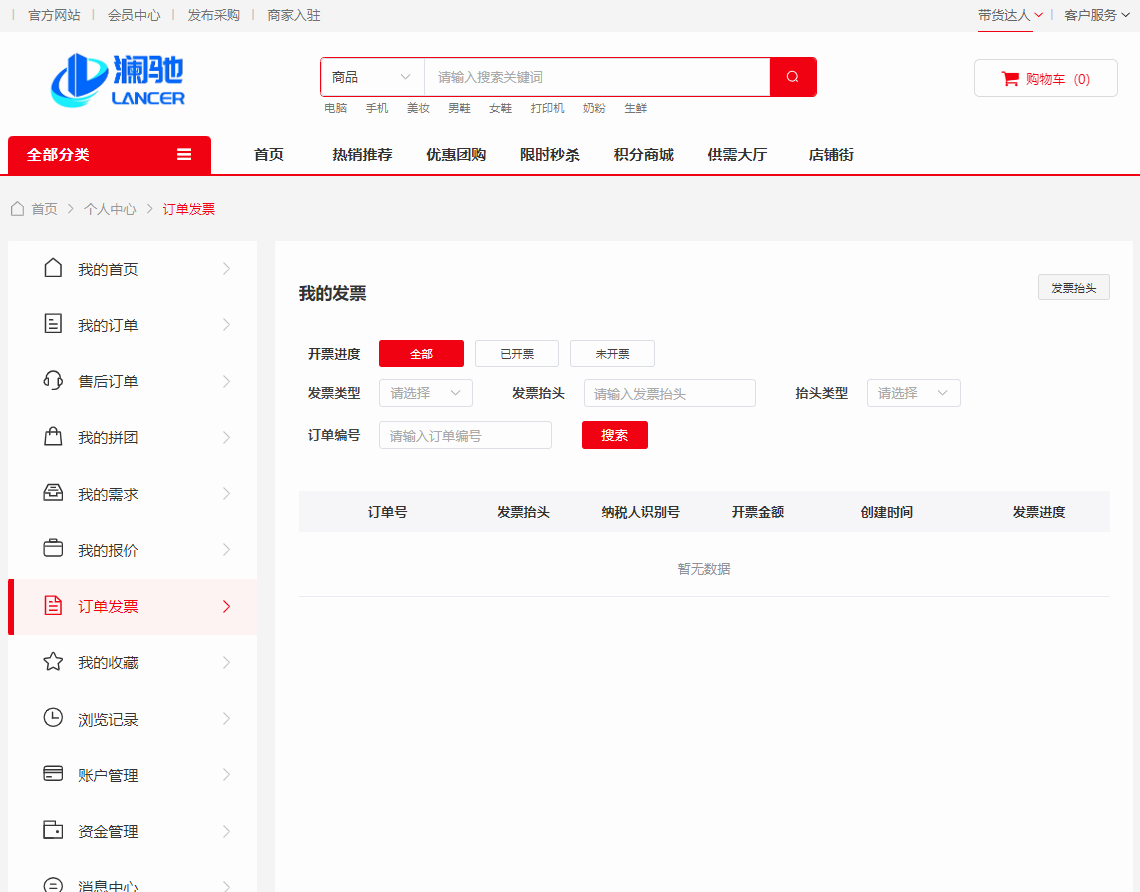Filter invoices by 已开票 status

click(517, 354)
